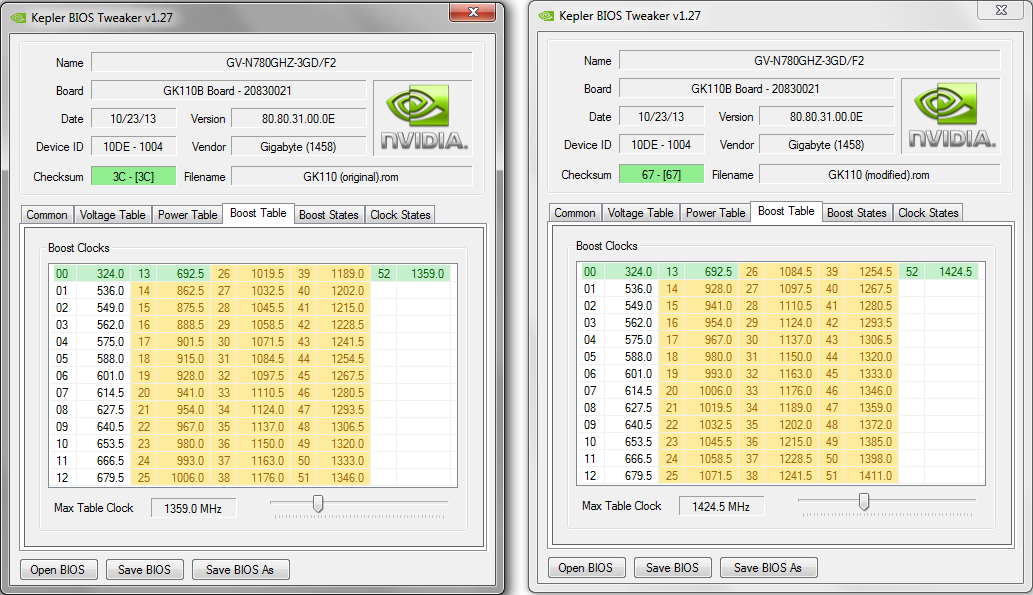
Task: Go to Boost States tab in original window
Action: 329,215
